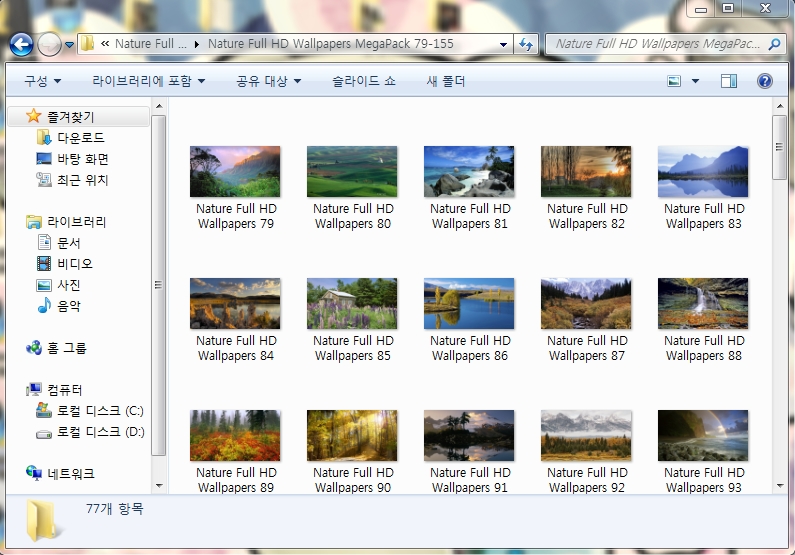The width and height of the screenshot is (795, 555).
Task: Expand address bar history dropdown
Action: (505, 44)
